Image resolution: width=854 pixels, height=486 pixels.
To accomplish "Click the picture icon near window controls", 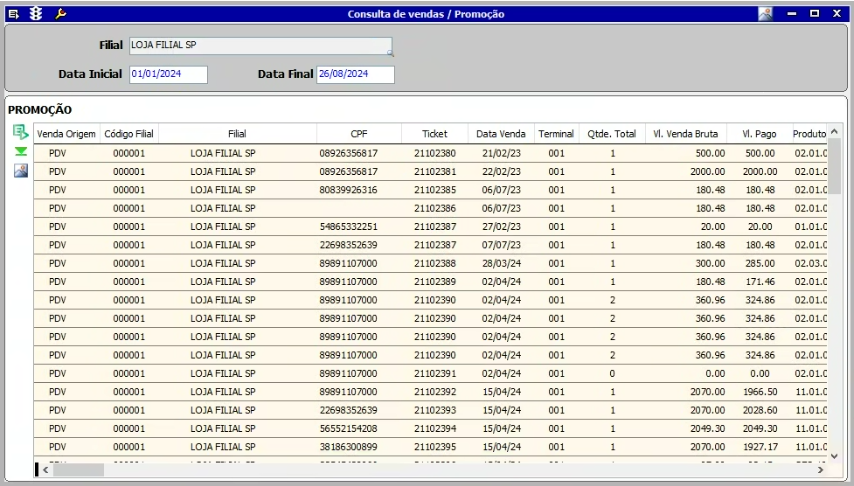I will tap(765, 14).
